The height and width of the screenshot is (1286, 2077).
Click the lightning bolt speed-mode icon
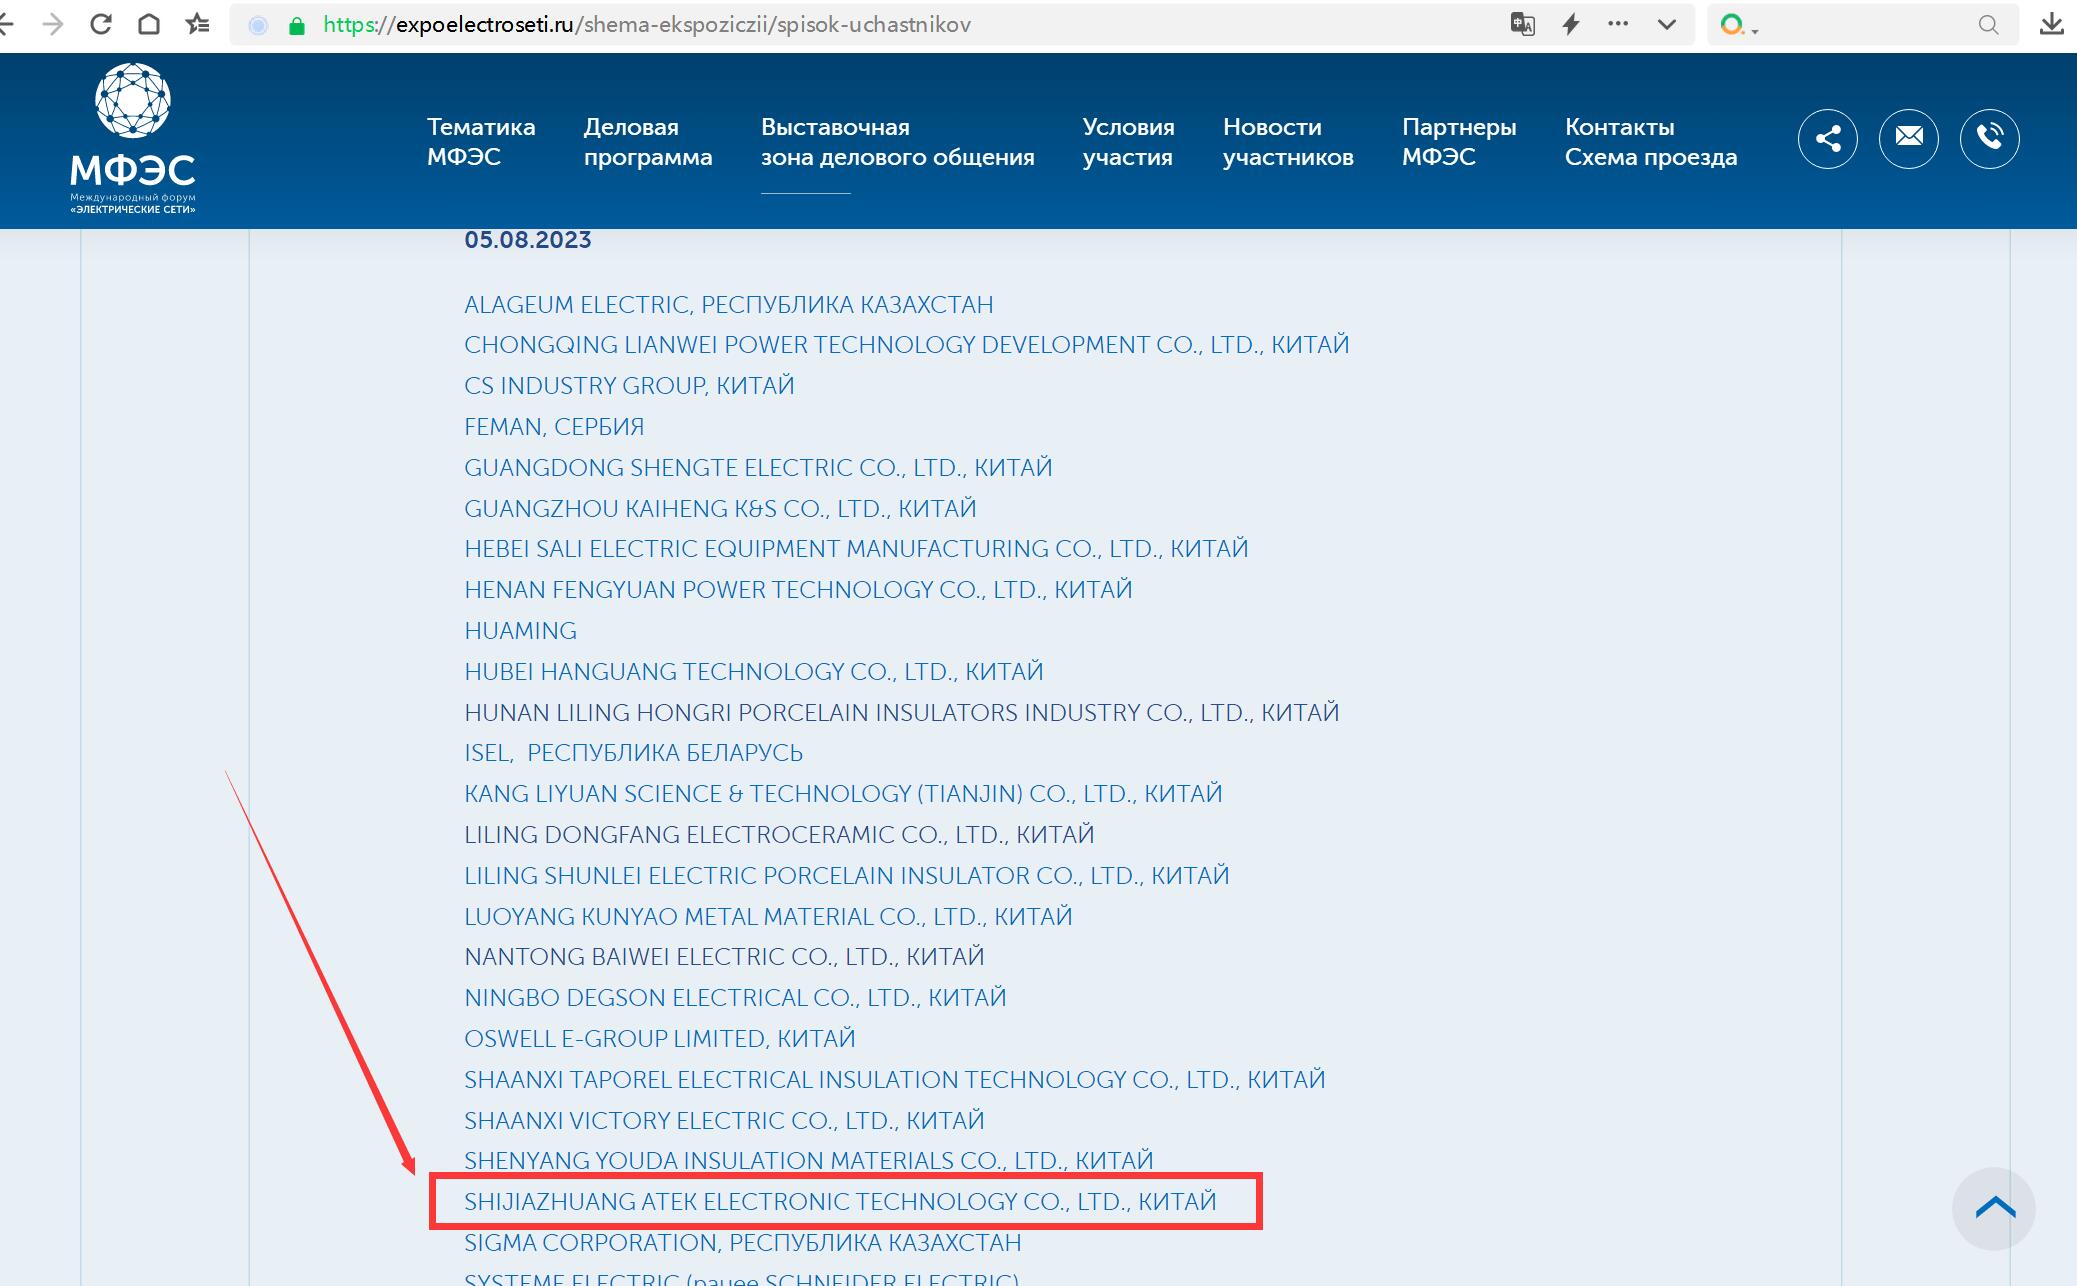point(1571,24)
